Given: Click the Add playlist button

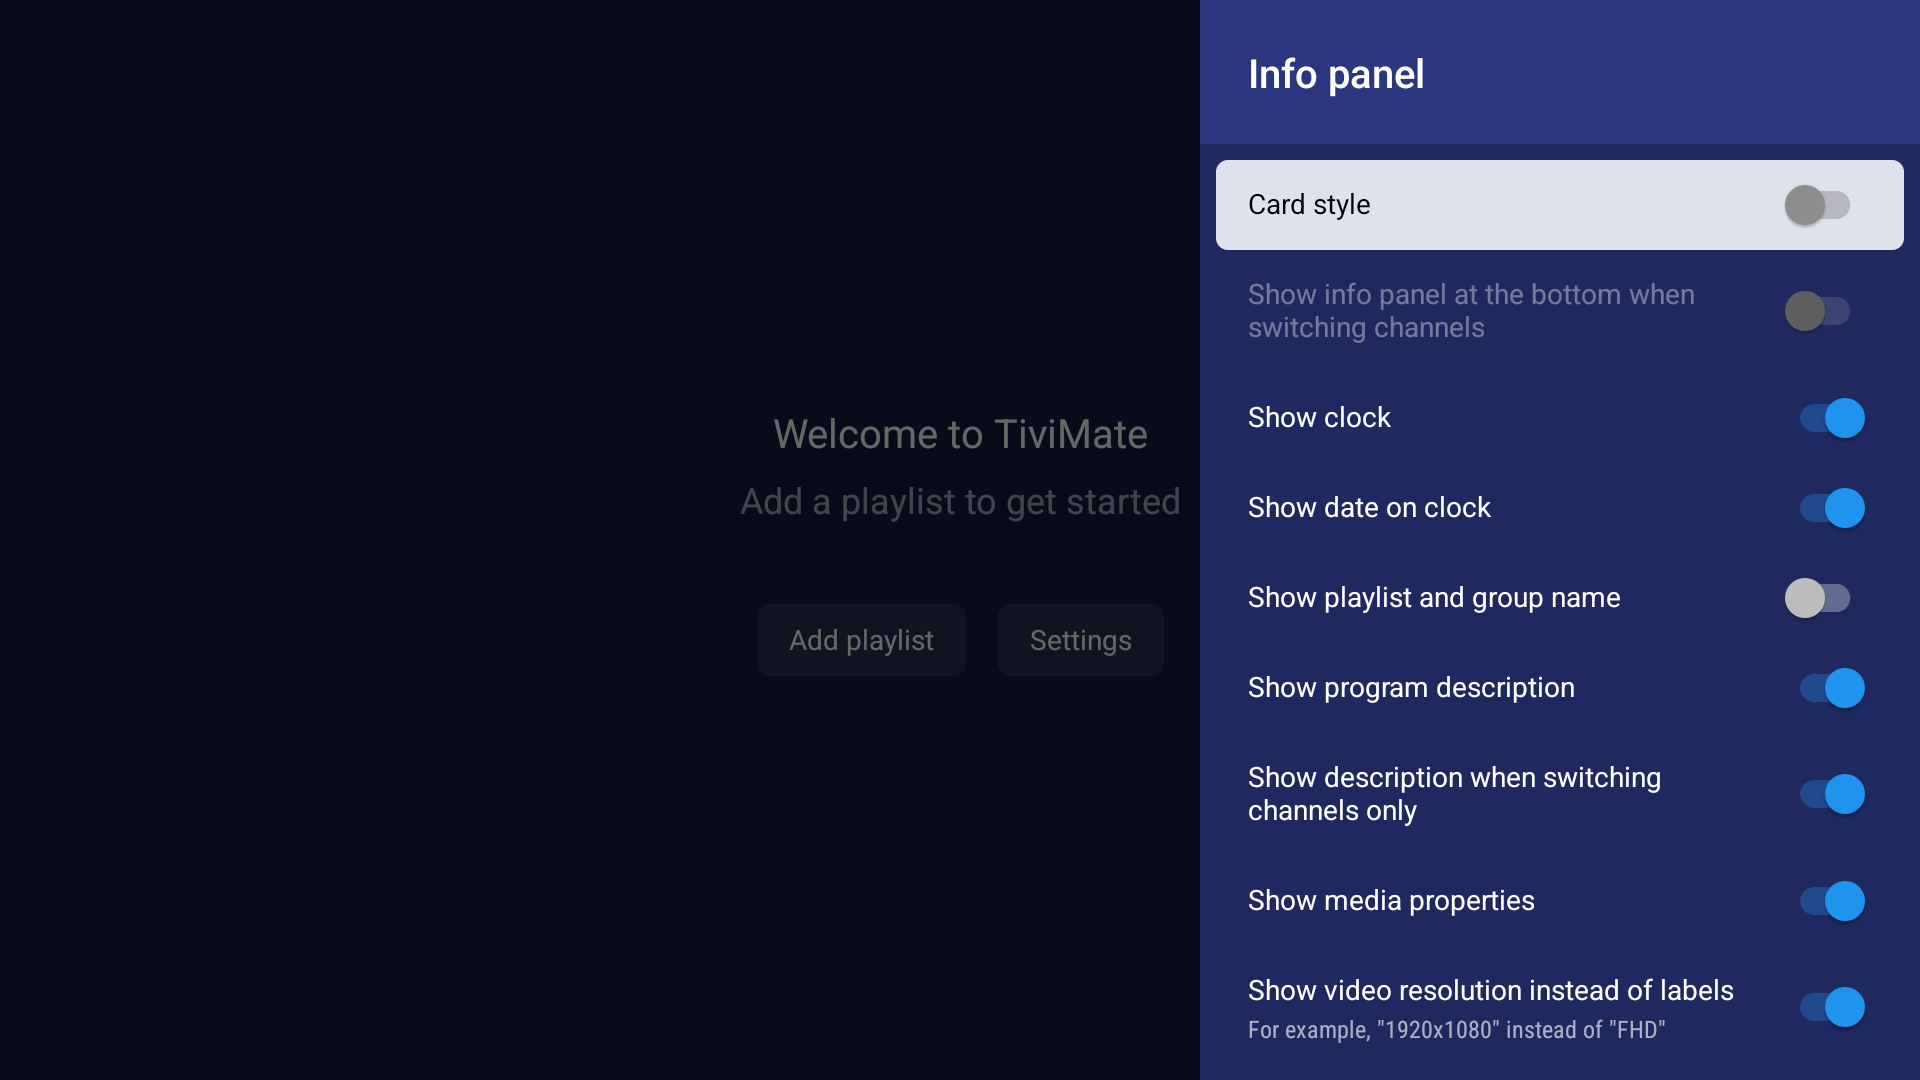Looking at the screenshot, I should click(x=861, y=640).
